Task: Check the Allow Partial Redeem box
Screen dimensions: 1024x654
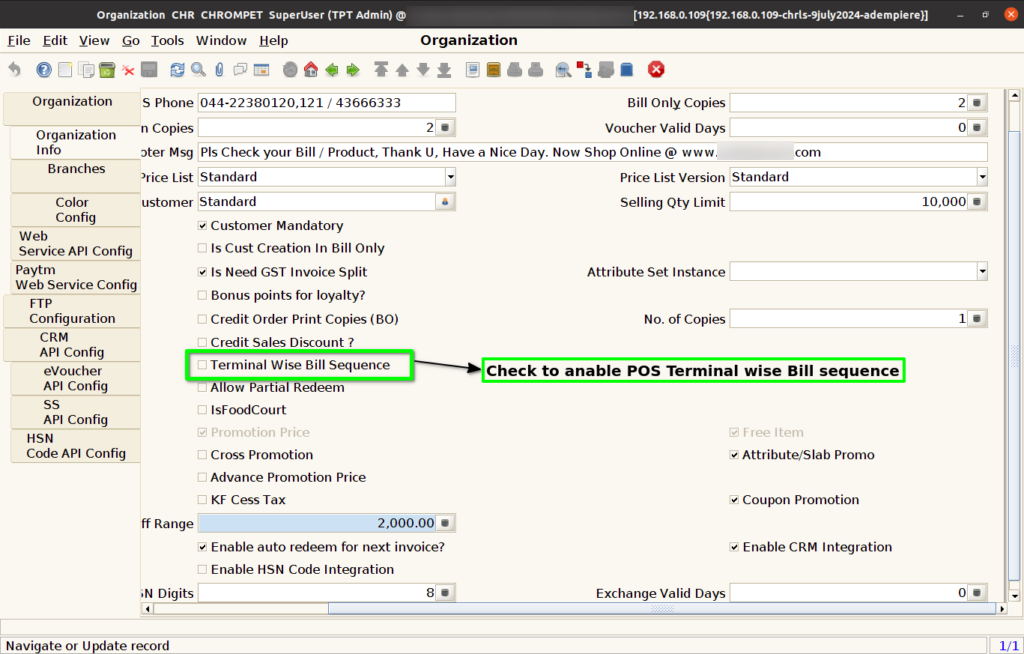Action: [x=202, y=387]
